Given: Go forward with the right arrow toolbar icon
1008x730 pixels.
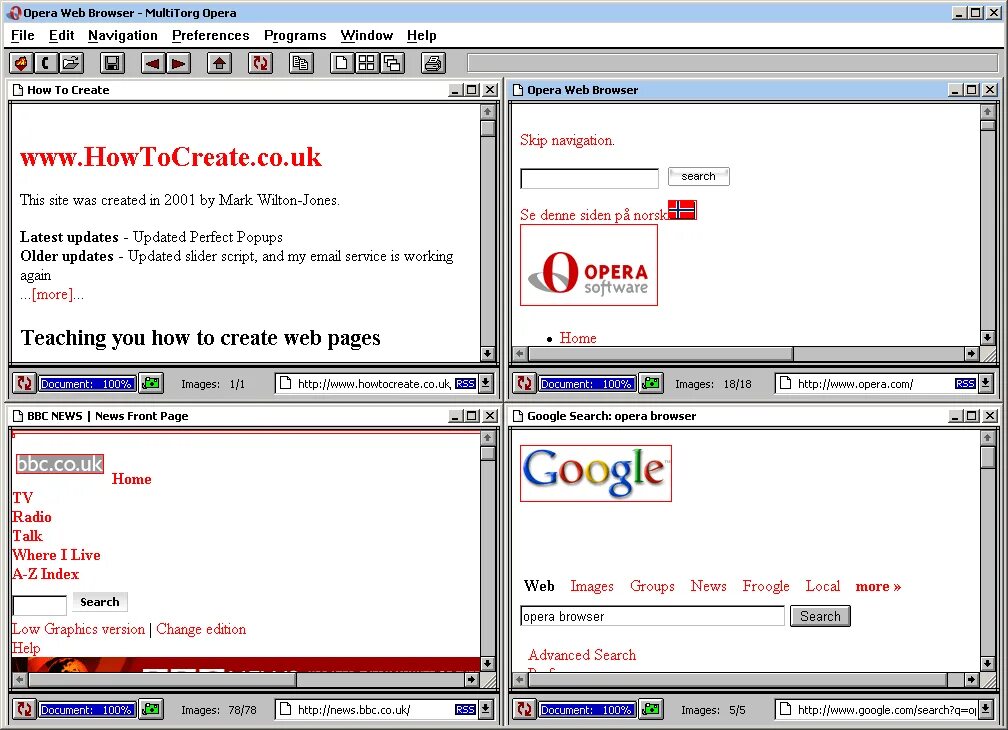Looking at the screenshot, I should [x=178, y=63].
